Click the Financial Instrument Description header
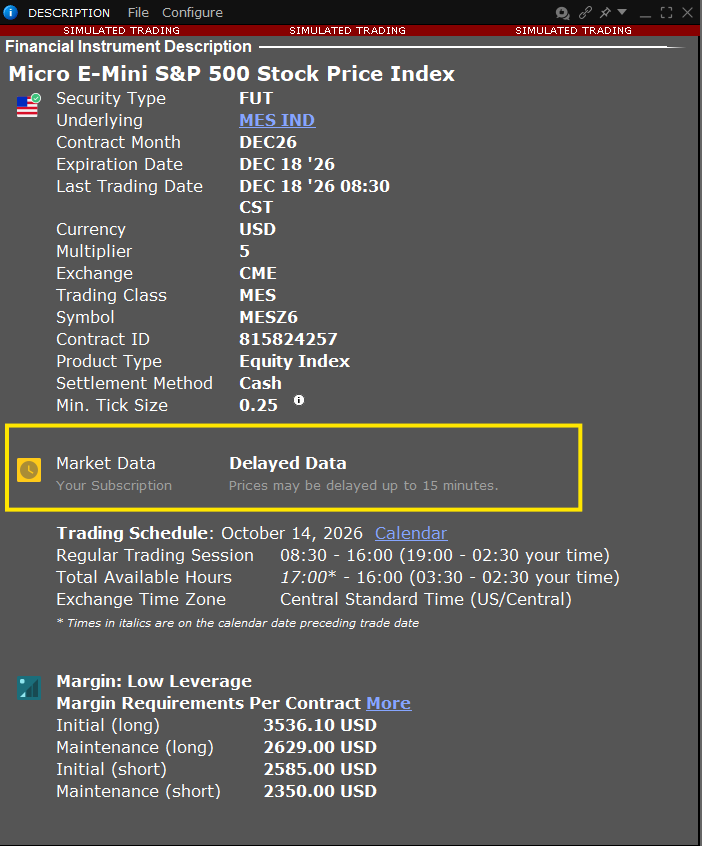This screenshot has height=846, width=702. click(128, 47)
